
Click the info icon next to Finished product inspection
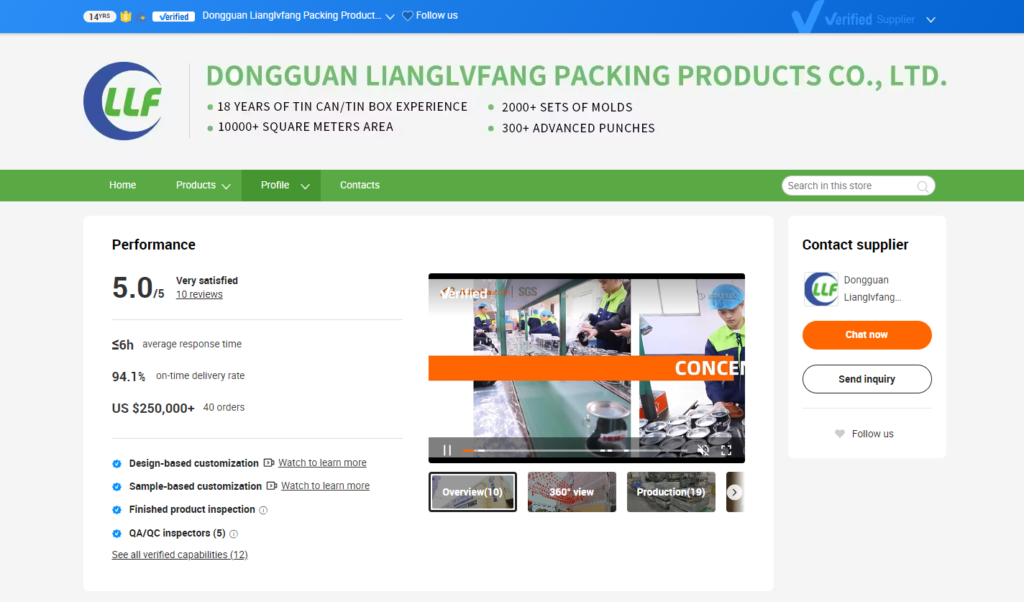pos(263,510)
